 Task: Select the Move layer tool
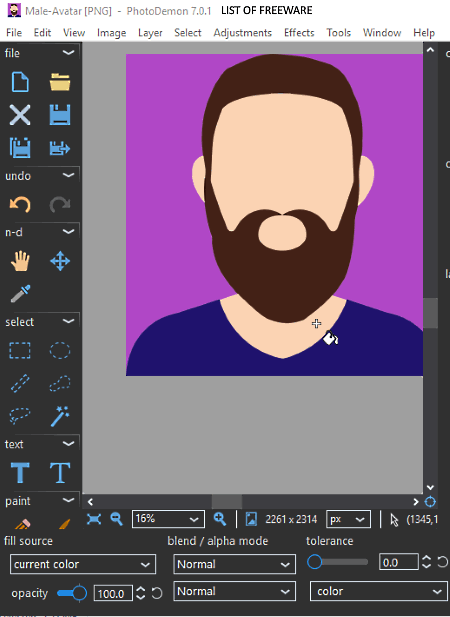60,261
